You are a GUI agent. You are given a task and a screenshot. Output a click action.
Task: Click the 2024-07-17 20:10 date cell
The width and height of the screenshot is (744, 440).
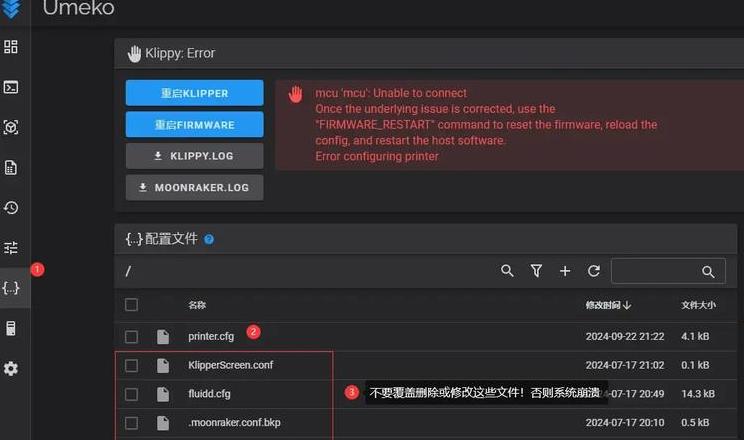pos(625,422)
